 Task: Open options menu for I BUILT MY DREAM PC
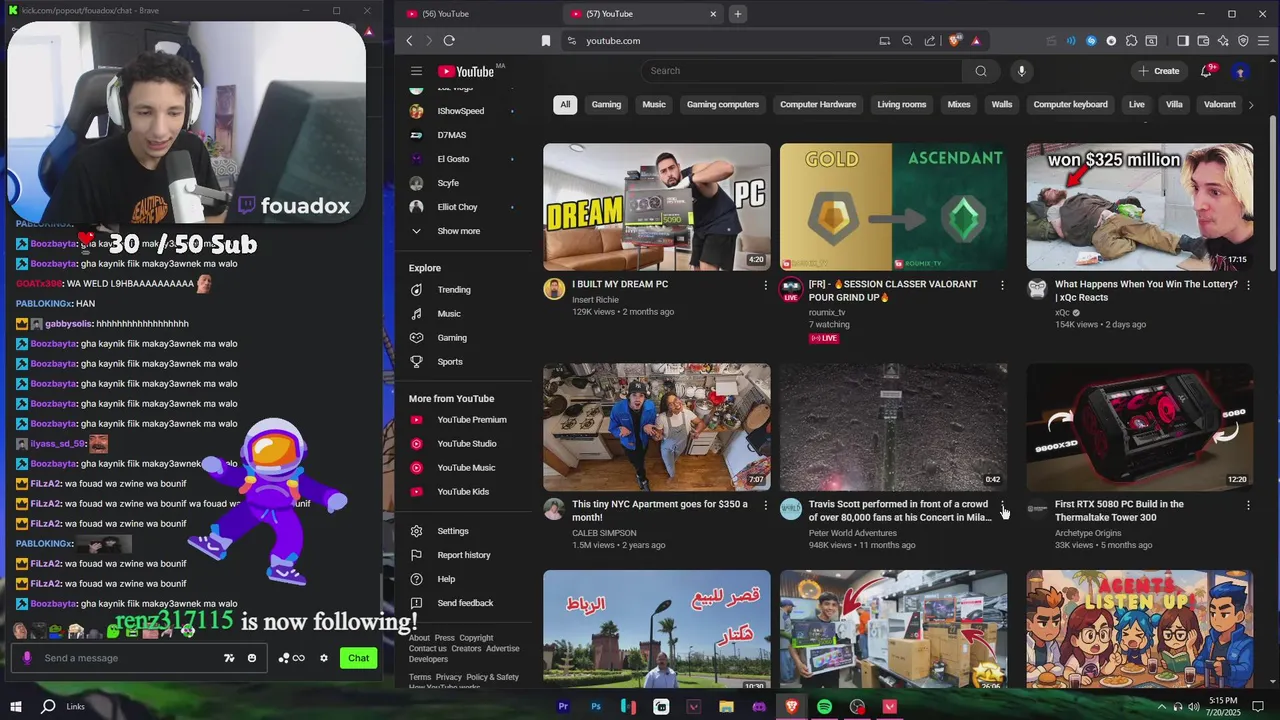(766, 285)
